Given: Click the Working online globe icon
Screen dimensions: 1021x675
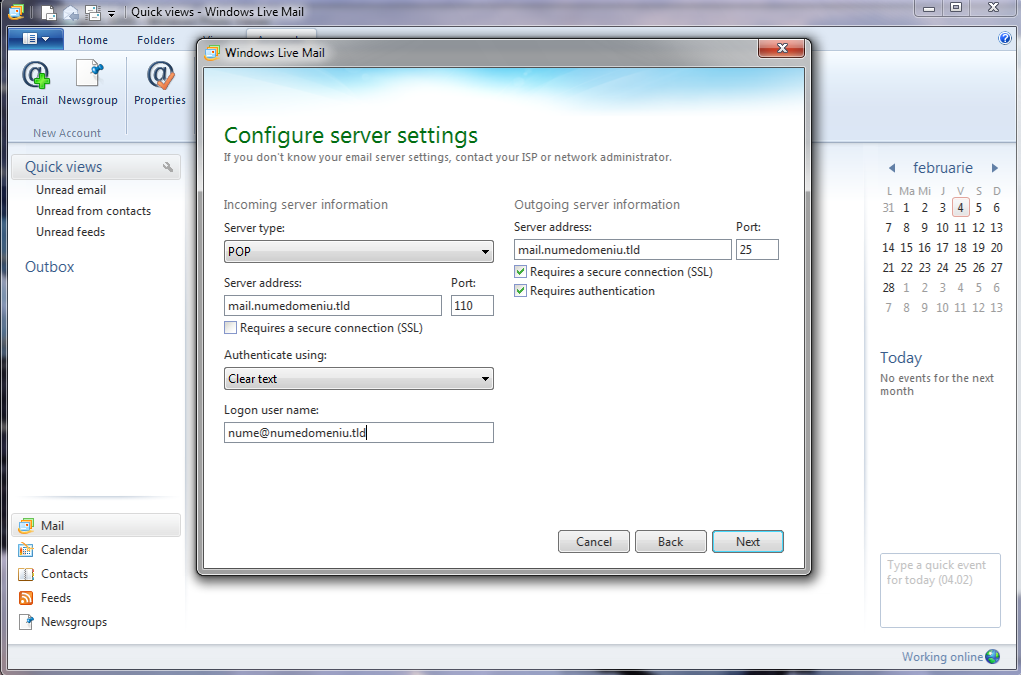Looking at the screenshot, I should (993, 656).
